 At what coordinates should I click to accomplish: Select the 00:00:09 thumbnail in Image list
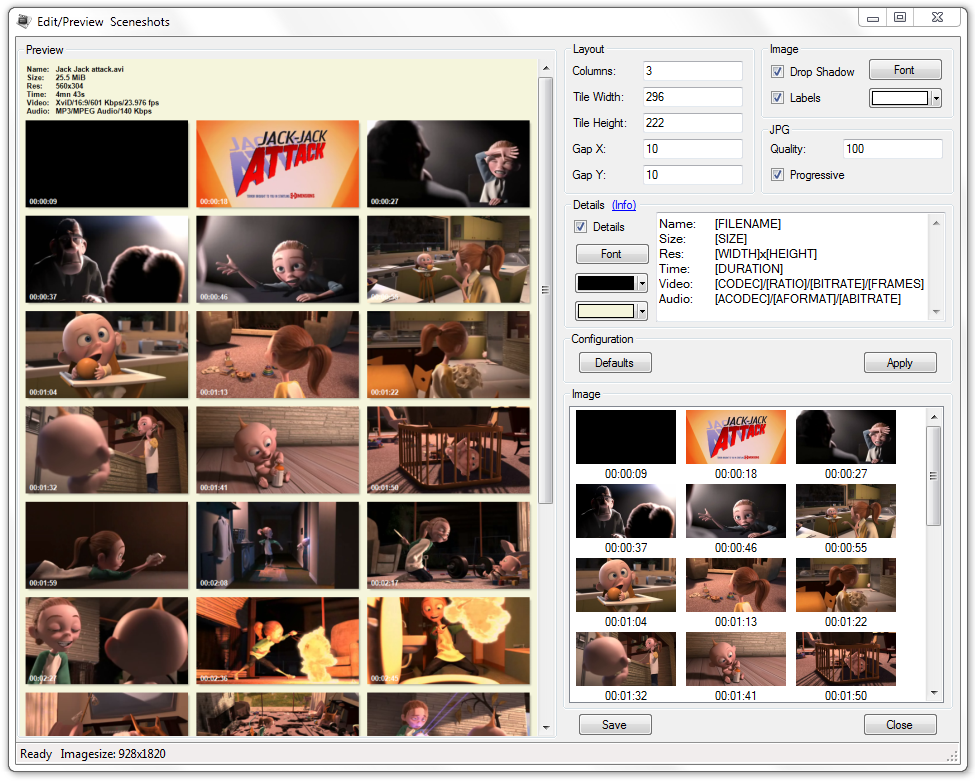pyautogui.click(x=626, y=437)
